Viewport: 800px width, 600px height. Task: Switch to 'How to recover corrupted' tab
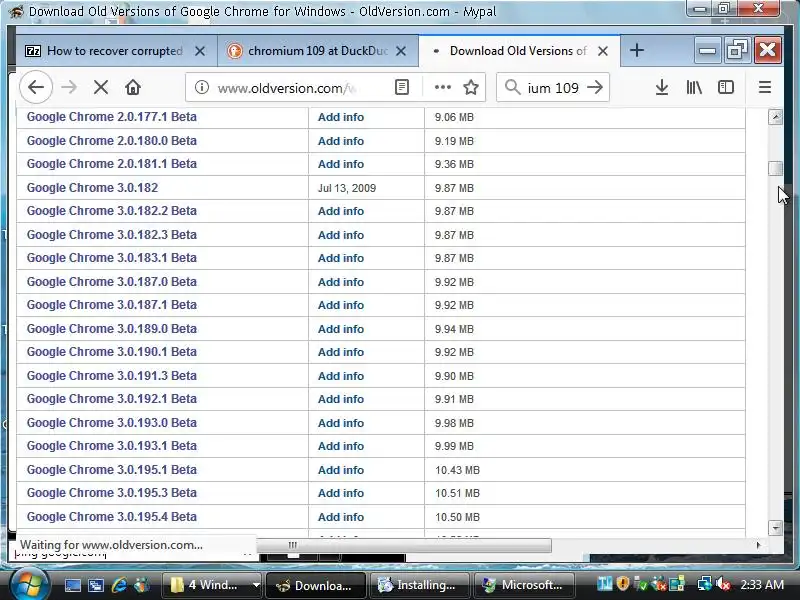pos(117,51)
